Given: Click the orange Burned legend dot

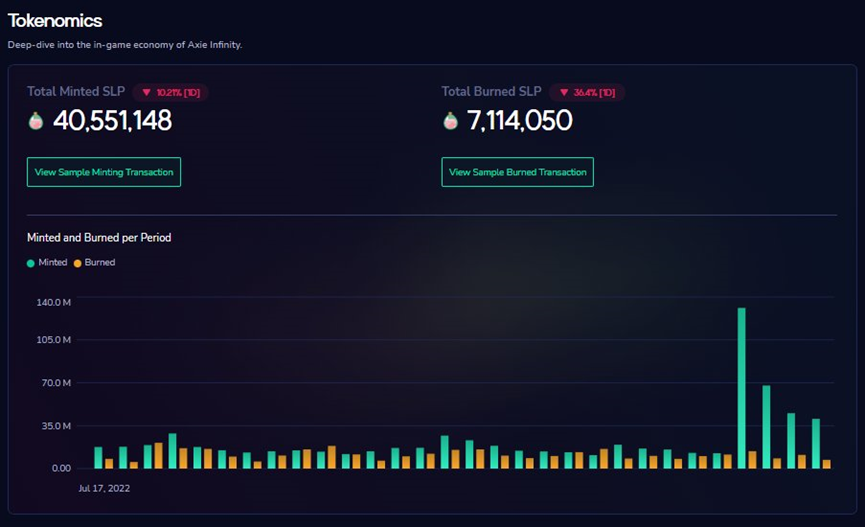Looking at the screenshot, I should click(78, 263).
